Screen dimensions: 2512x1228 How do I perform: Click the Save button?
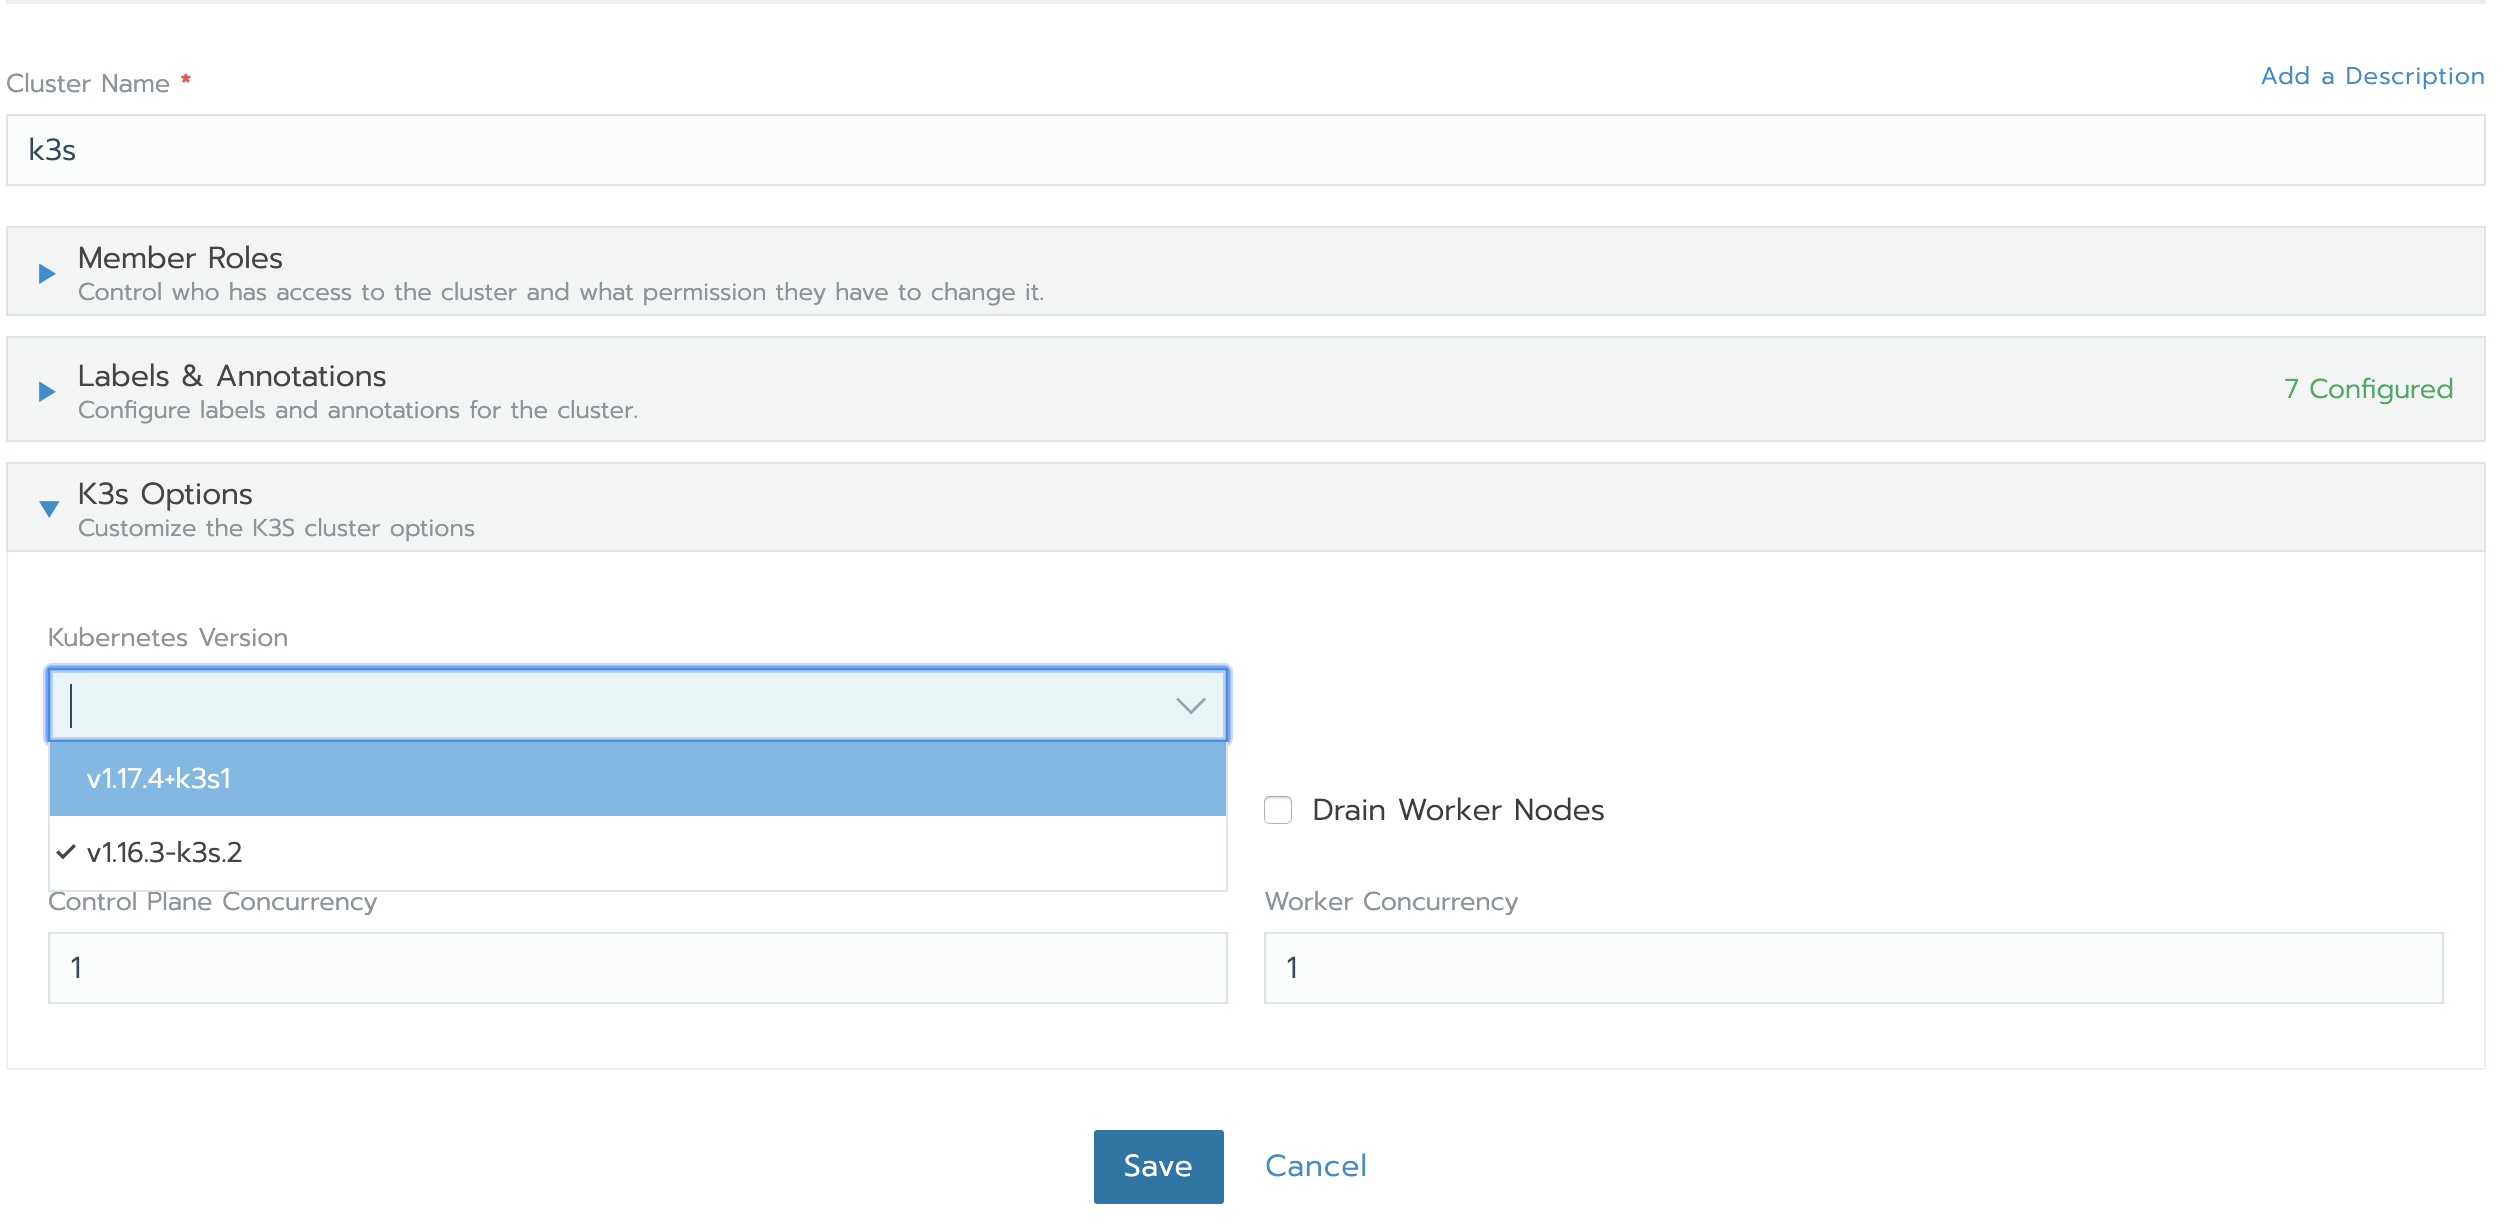coord(1158,1166)
